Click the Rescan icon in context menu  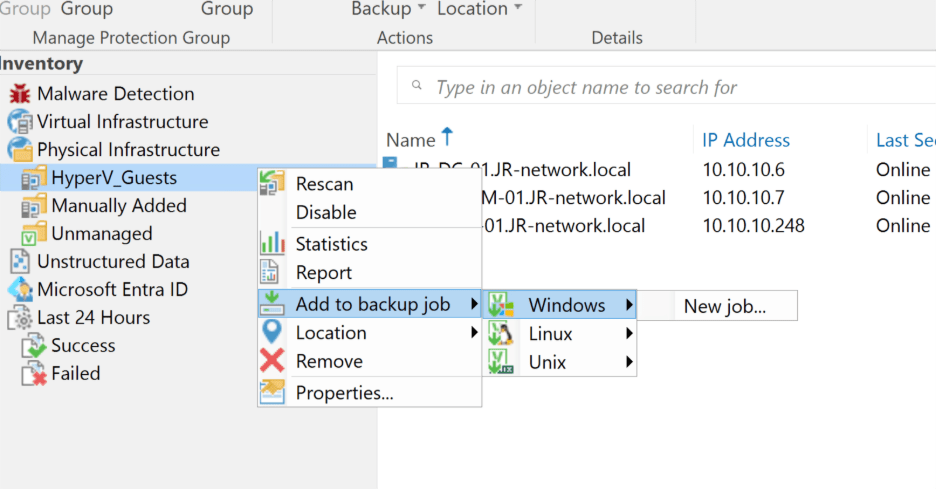[271, 184]
